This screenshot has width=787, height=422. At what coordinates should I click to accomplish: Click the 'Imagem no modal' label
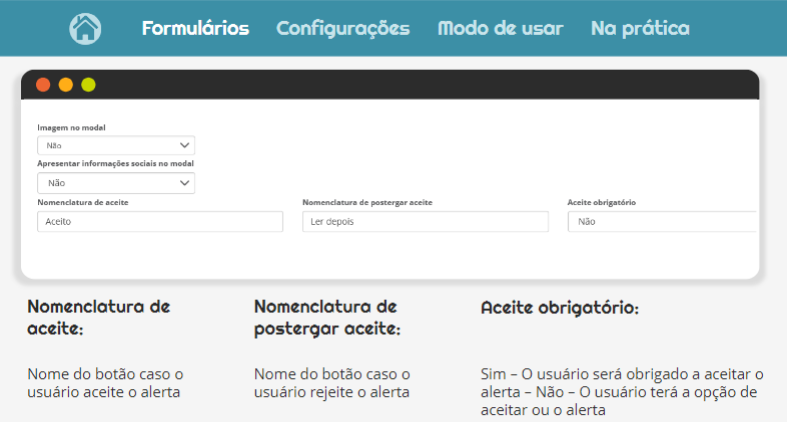point(71,127)
